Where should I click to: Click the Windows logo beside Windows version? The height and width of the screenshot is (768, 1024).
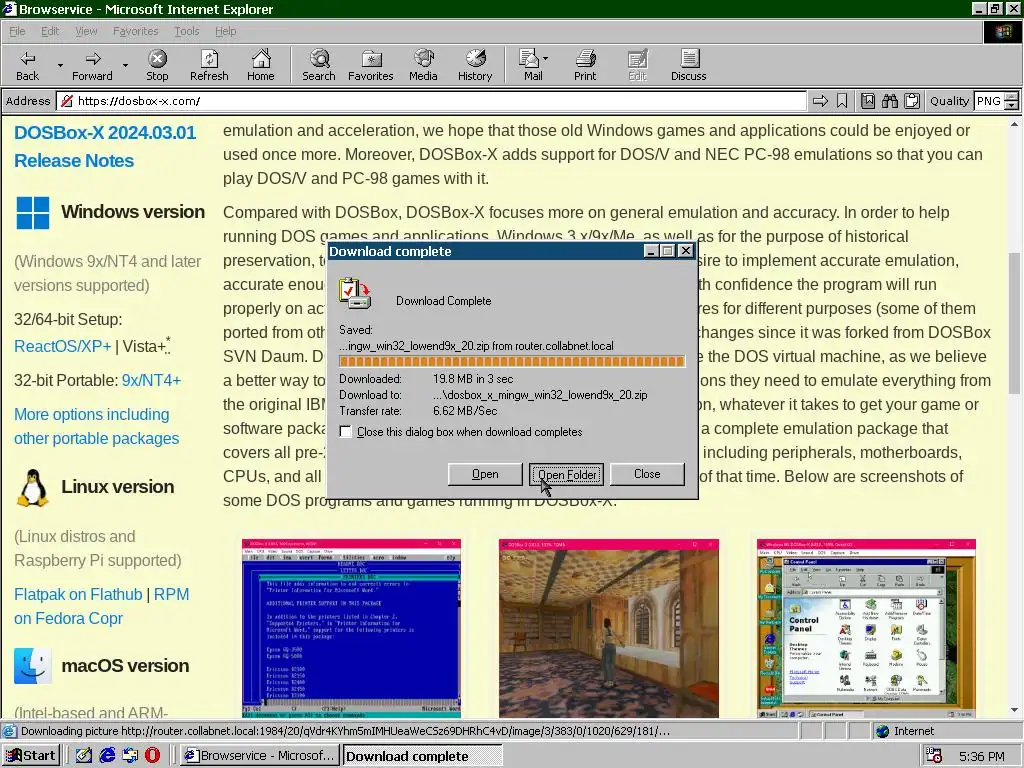[x=33, y=213]
